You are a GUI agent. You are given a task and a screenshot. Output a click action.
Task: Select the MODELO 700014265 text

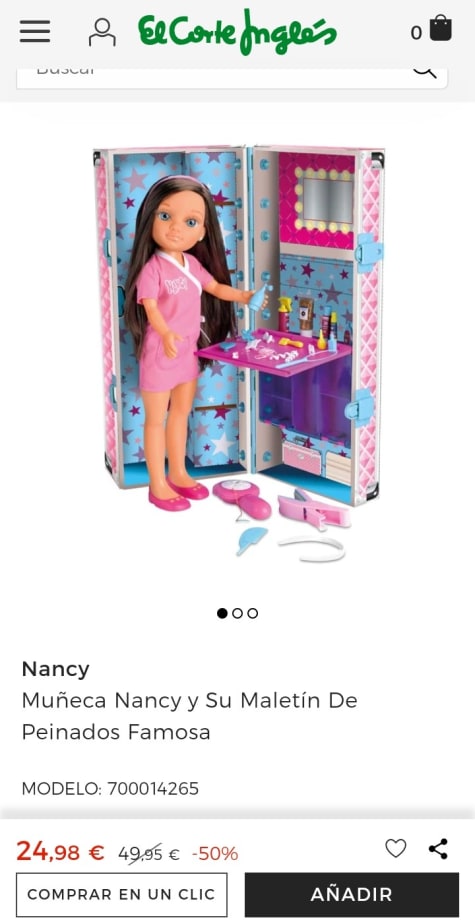pyautogui.click(x=110, y=788)
